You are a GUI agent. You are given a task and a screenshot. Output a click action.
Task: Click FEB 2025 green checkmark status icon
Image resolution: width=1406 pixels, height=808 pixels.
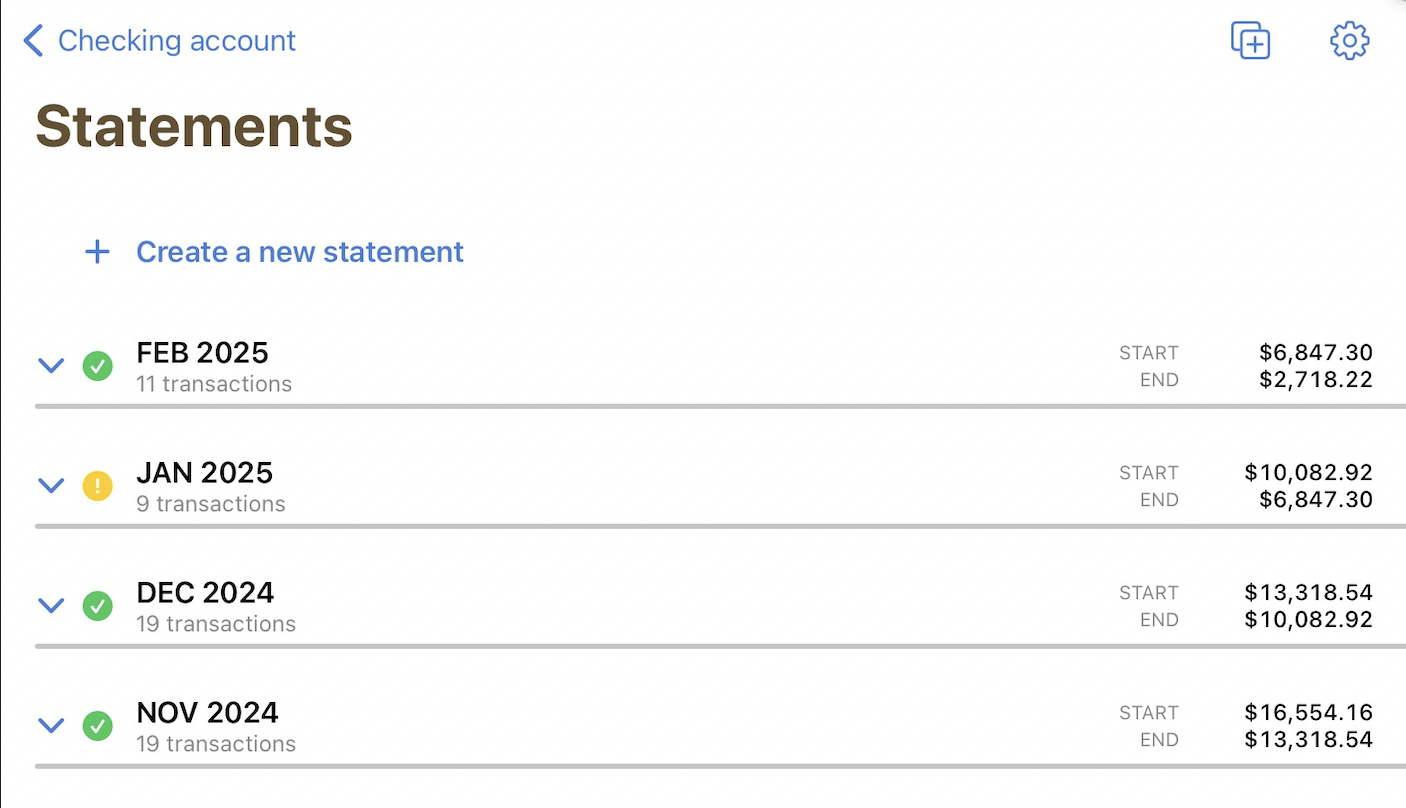(x=97, y=366)
